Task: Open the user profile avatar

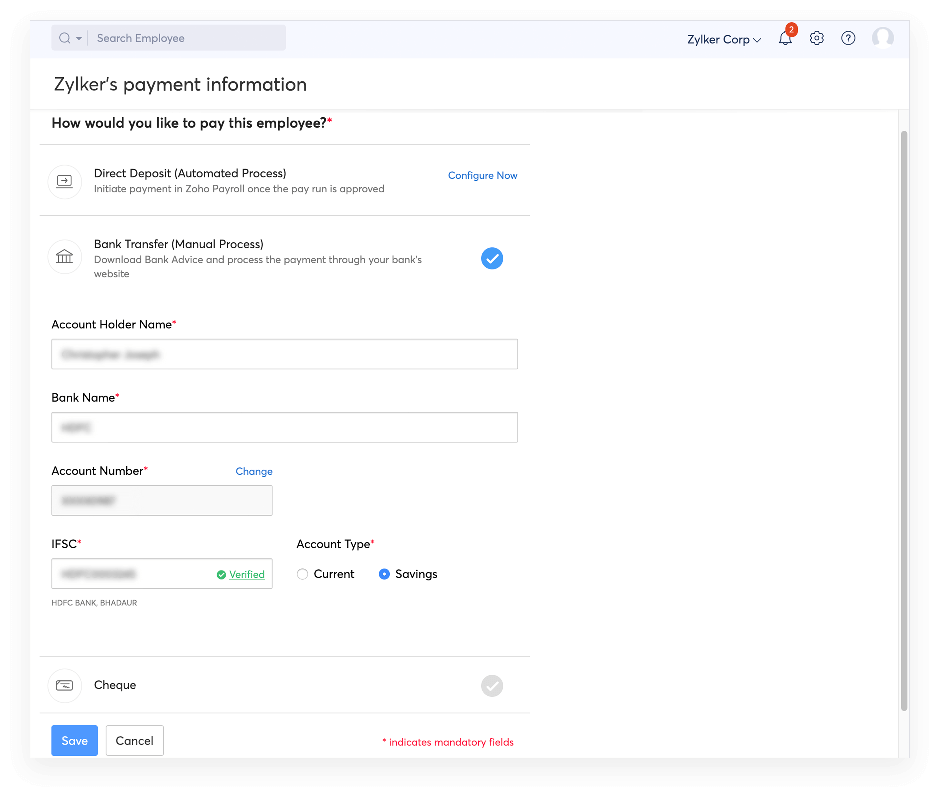Action: 882,38
